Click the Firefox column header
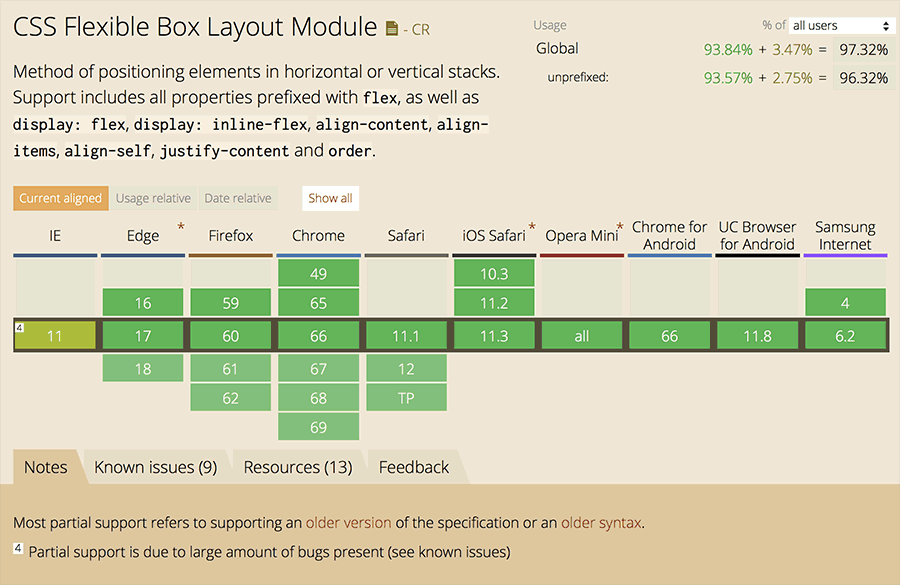This screenshot has height=585, width=900. coord(231,235)
